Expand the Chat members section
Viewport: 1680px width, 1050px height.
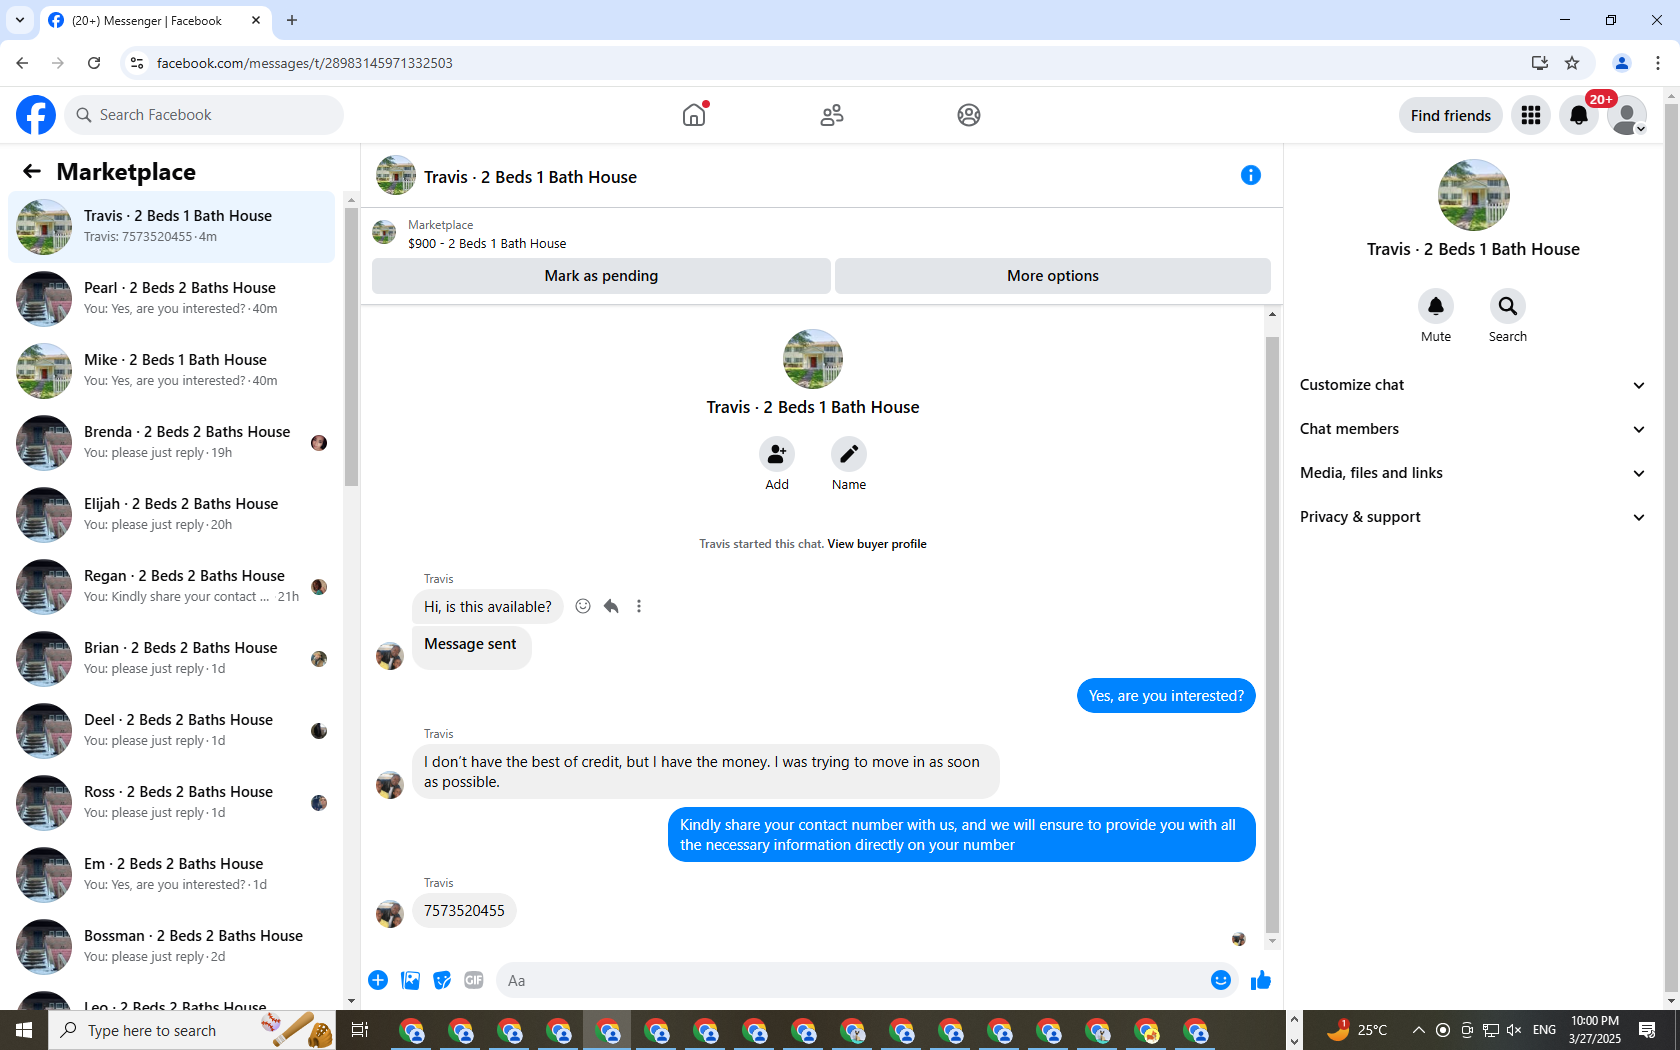[1472, 429]
